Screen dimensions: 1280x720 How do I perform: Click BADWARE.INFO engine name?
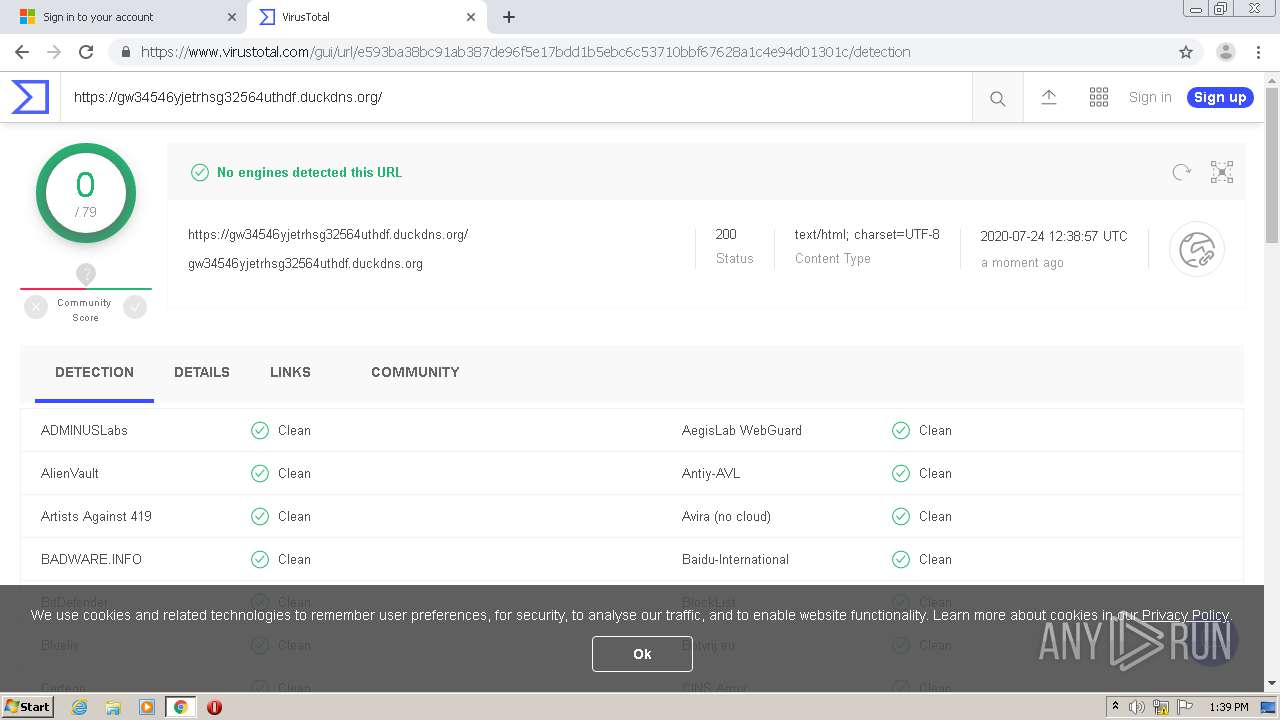pyautogui.click(x=91, y=559)
